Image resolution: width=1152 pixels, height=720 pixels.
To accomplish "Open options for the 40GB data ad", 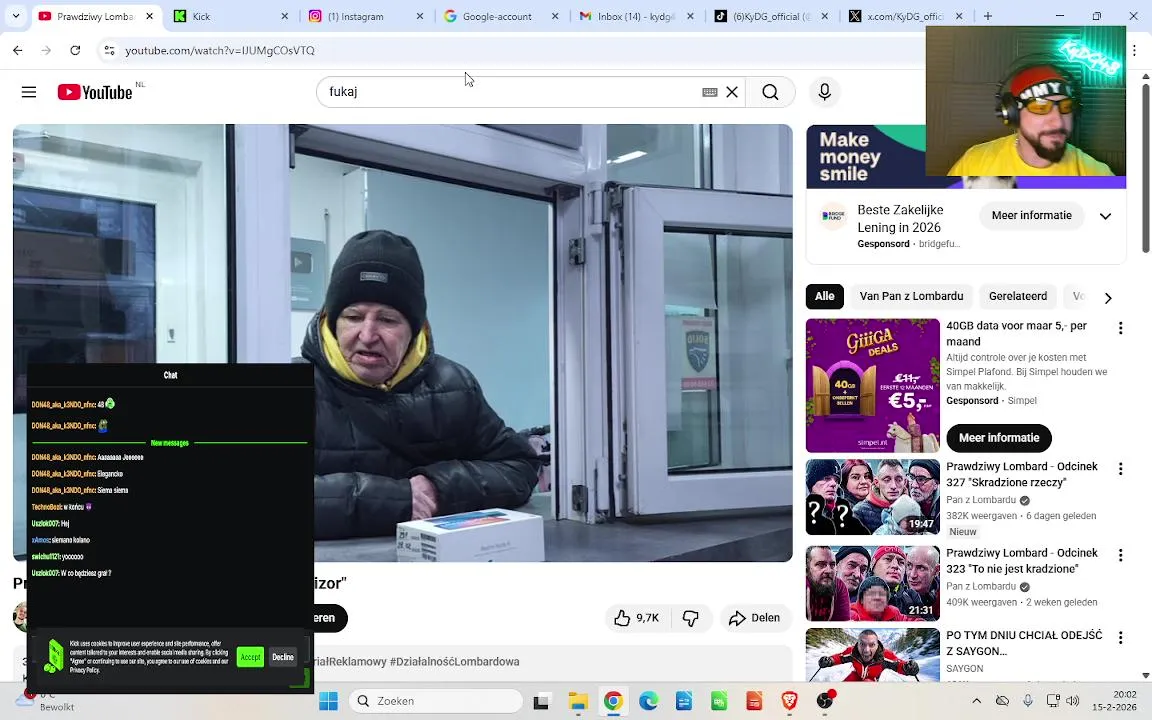I will click(1120, 328).
